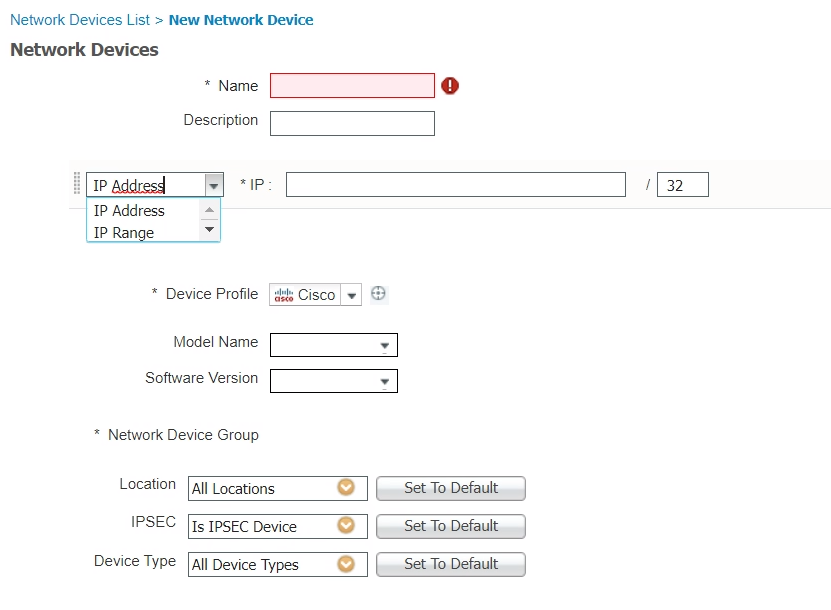Image resolution: width=831 pixels, height=610 pixels.
Task: Click Set To Default for Device Type
Action: click(450, 564)
